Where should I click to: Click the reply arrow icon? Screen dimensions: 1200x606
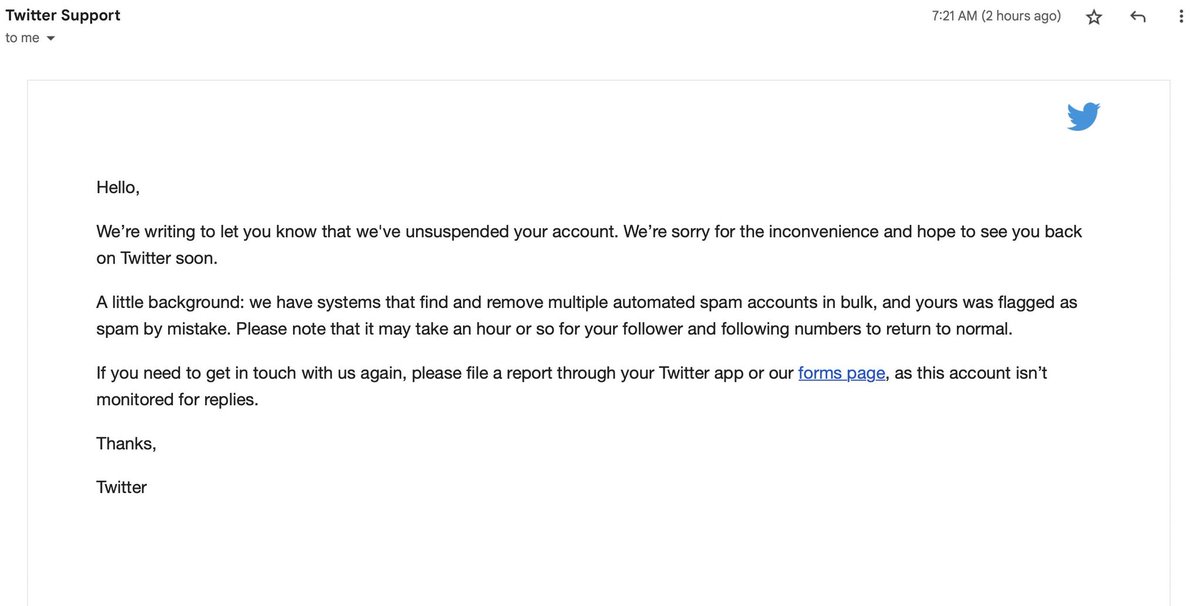[1138, 17]
